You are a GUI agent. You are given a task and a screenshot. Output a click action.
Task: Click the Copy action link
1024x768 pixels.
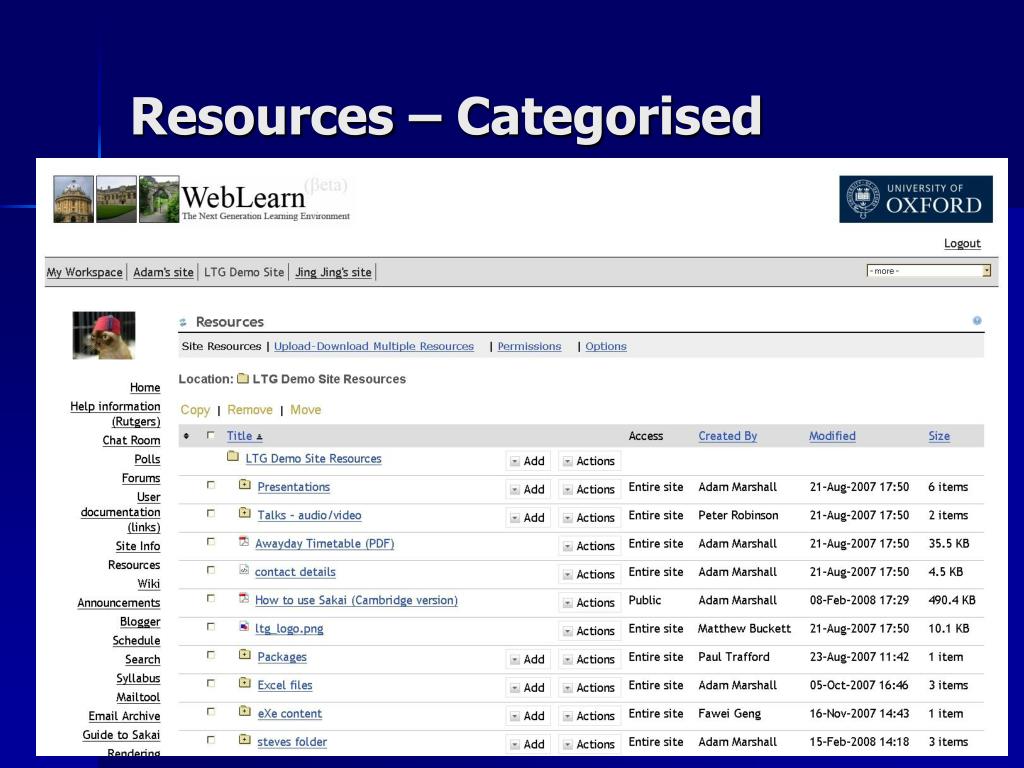195,409
